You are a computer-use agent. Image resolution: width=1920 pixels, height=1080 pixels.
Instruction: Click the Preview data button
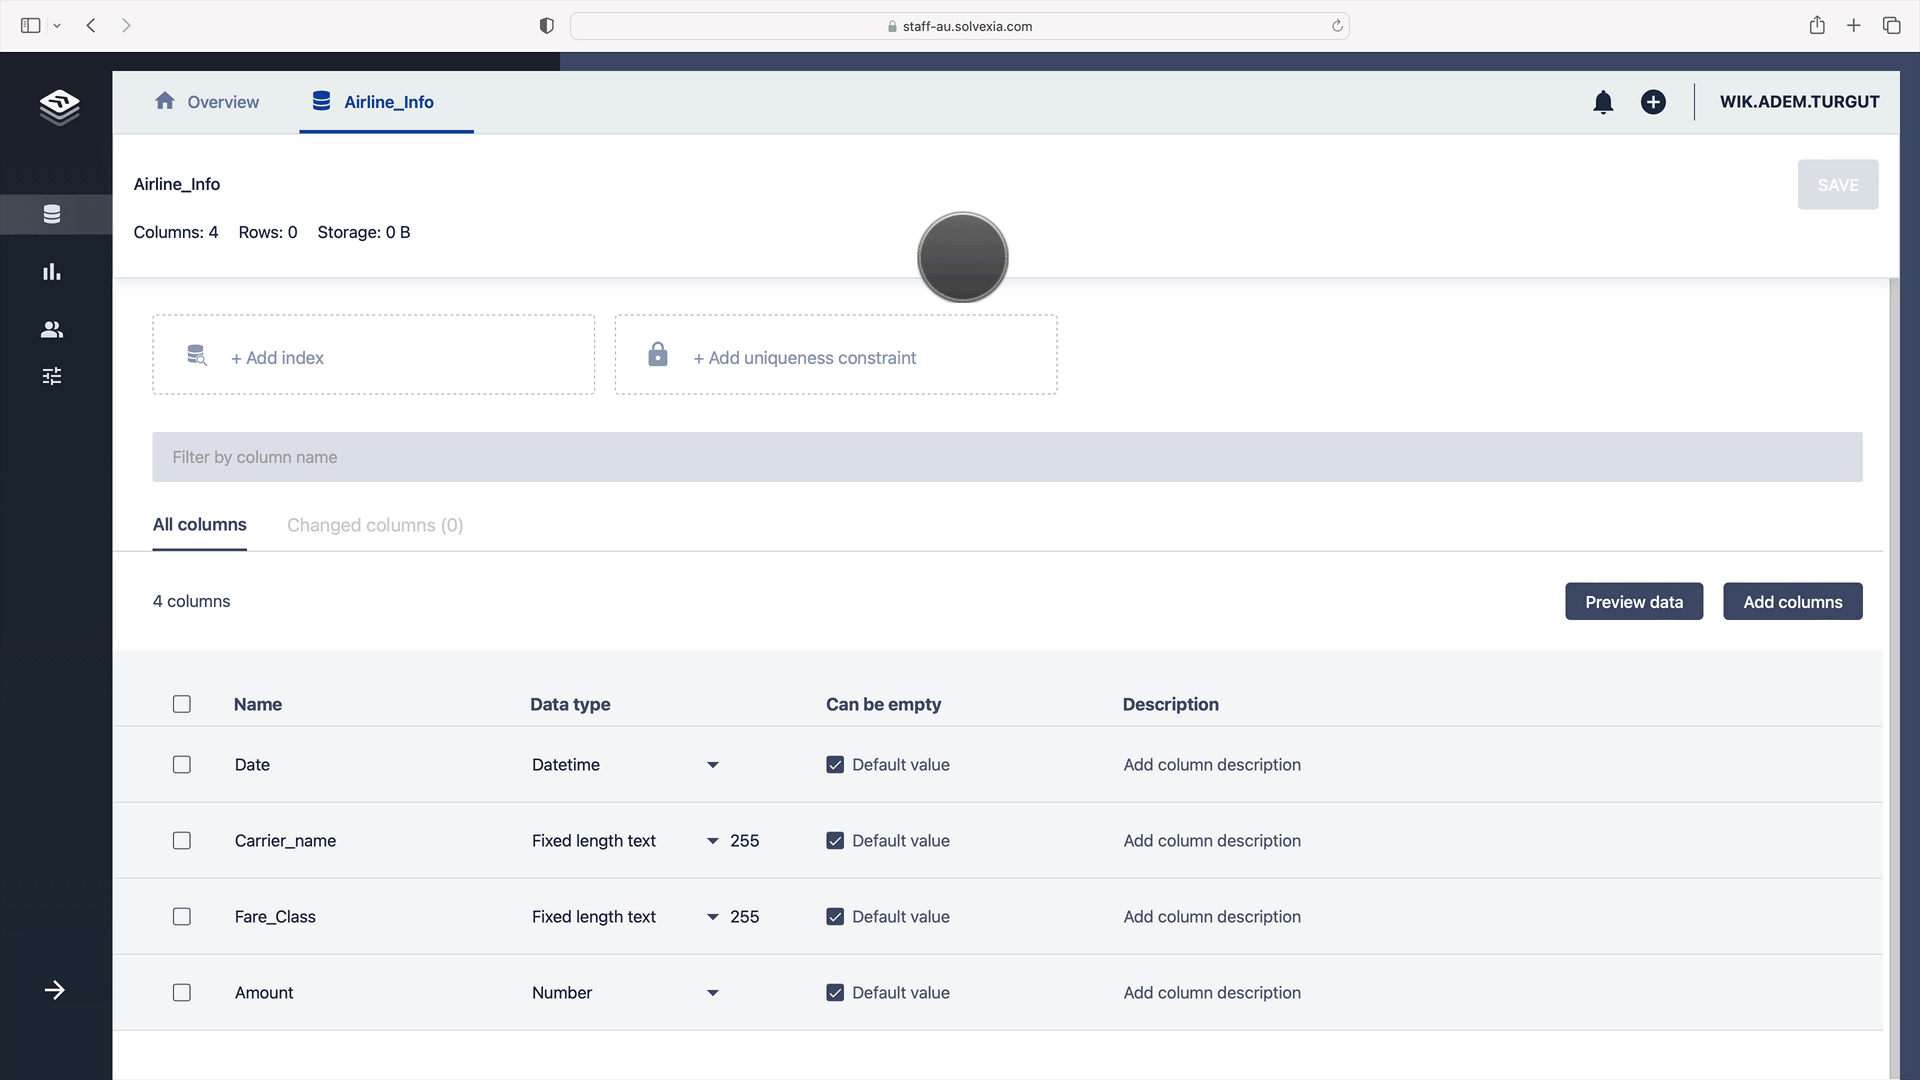pos(1633,602)
